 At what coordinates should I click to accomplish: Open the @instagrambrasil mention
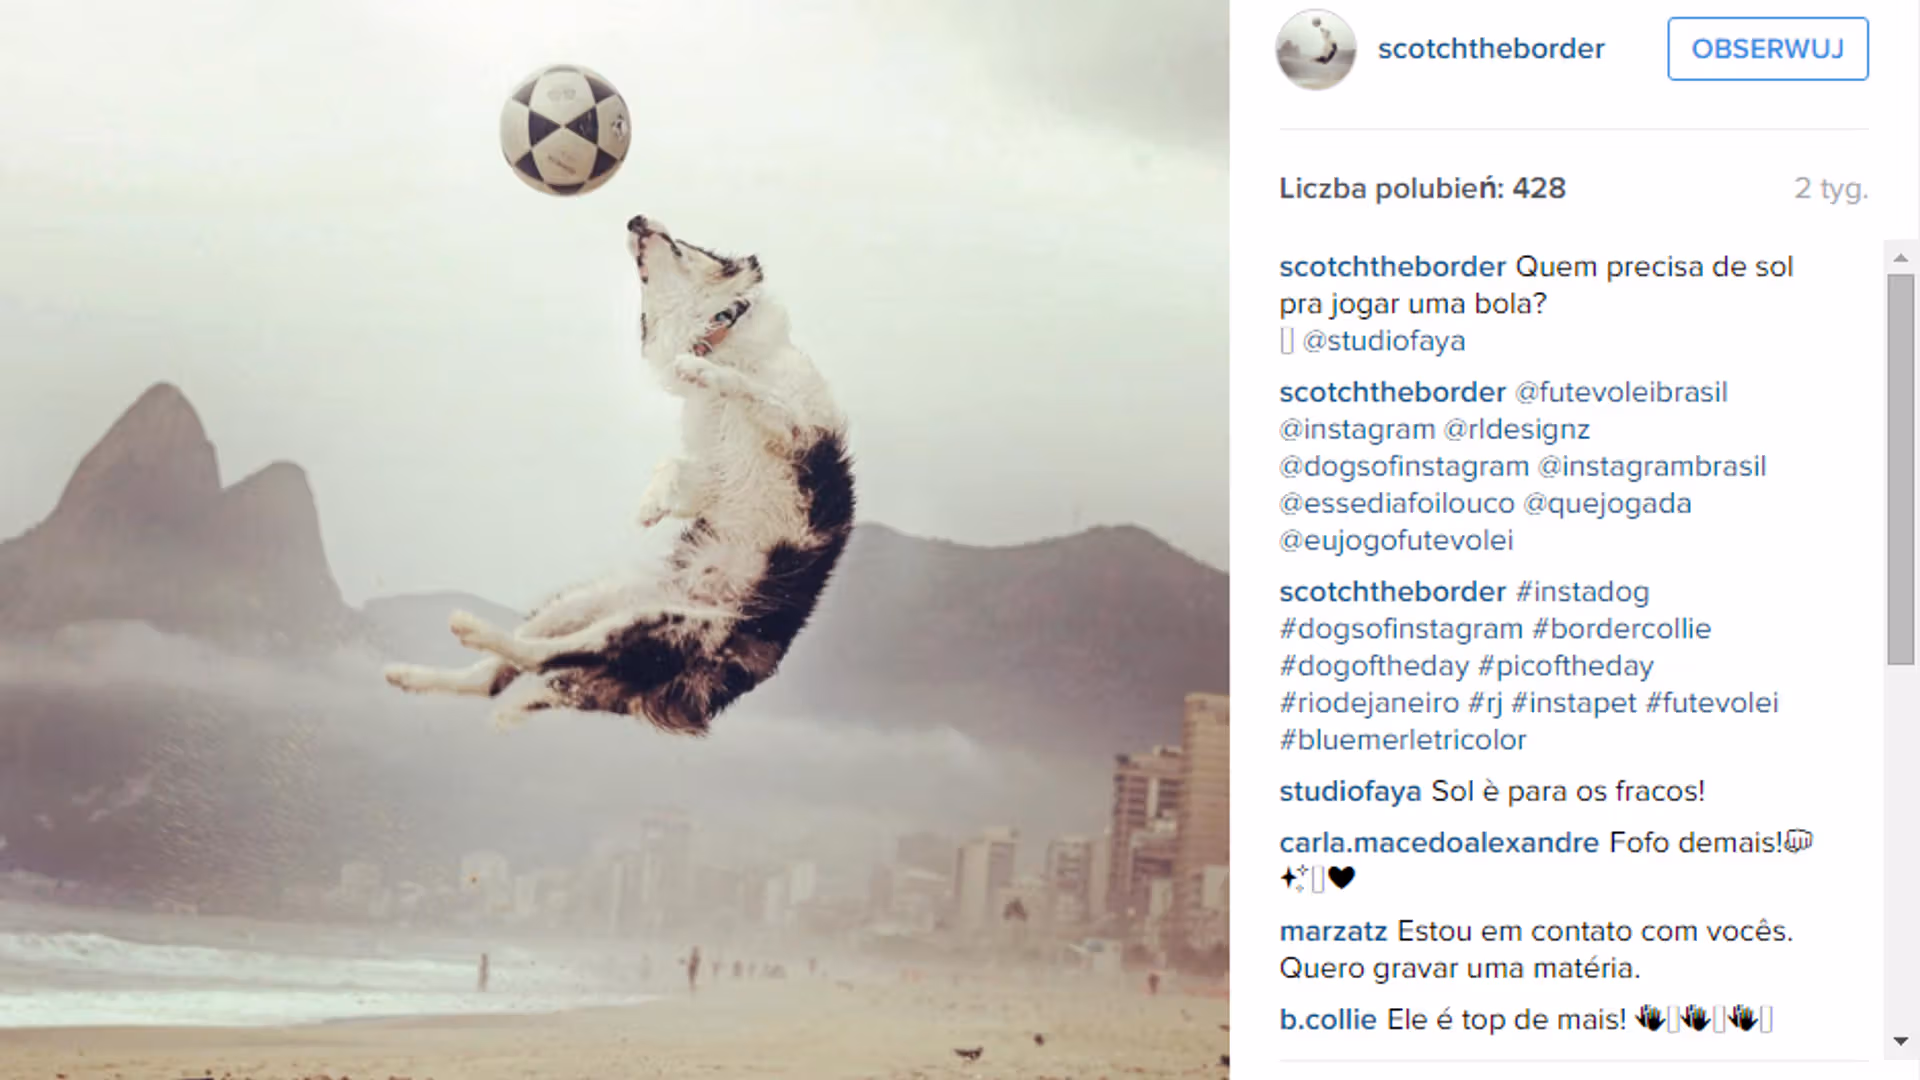(1652, 466)
